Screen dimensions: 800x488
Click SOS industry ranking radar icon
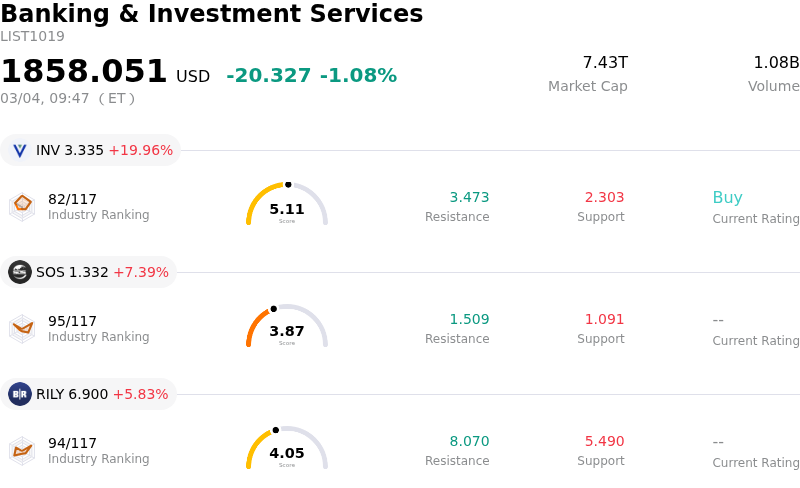22,328
